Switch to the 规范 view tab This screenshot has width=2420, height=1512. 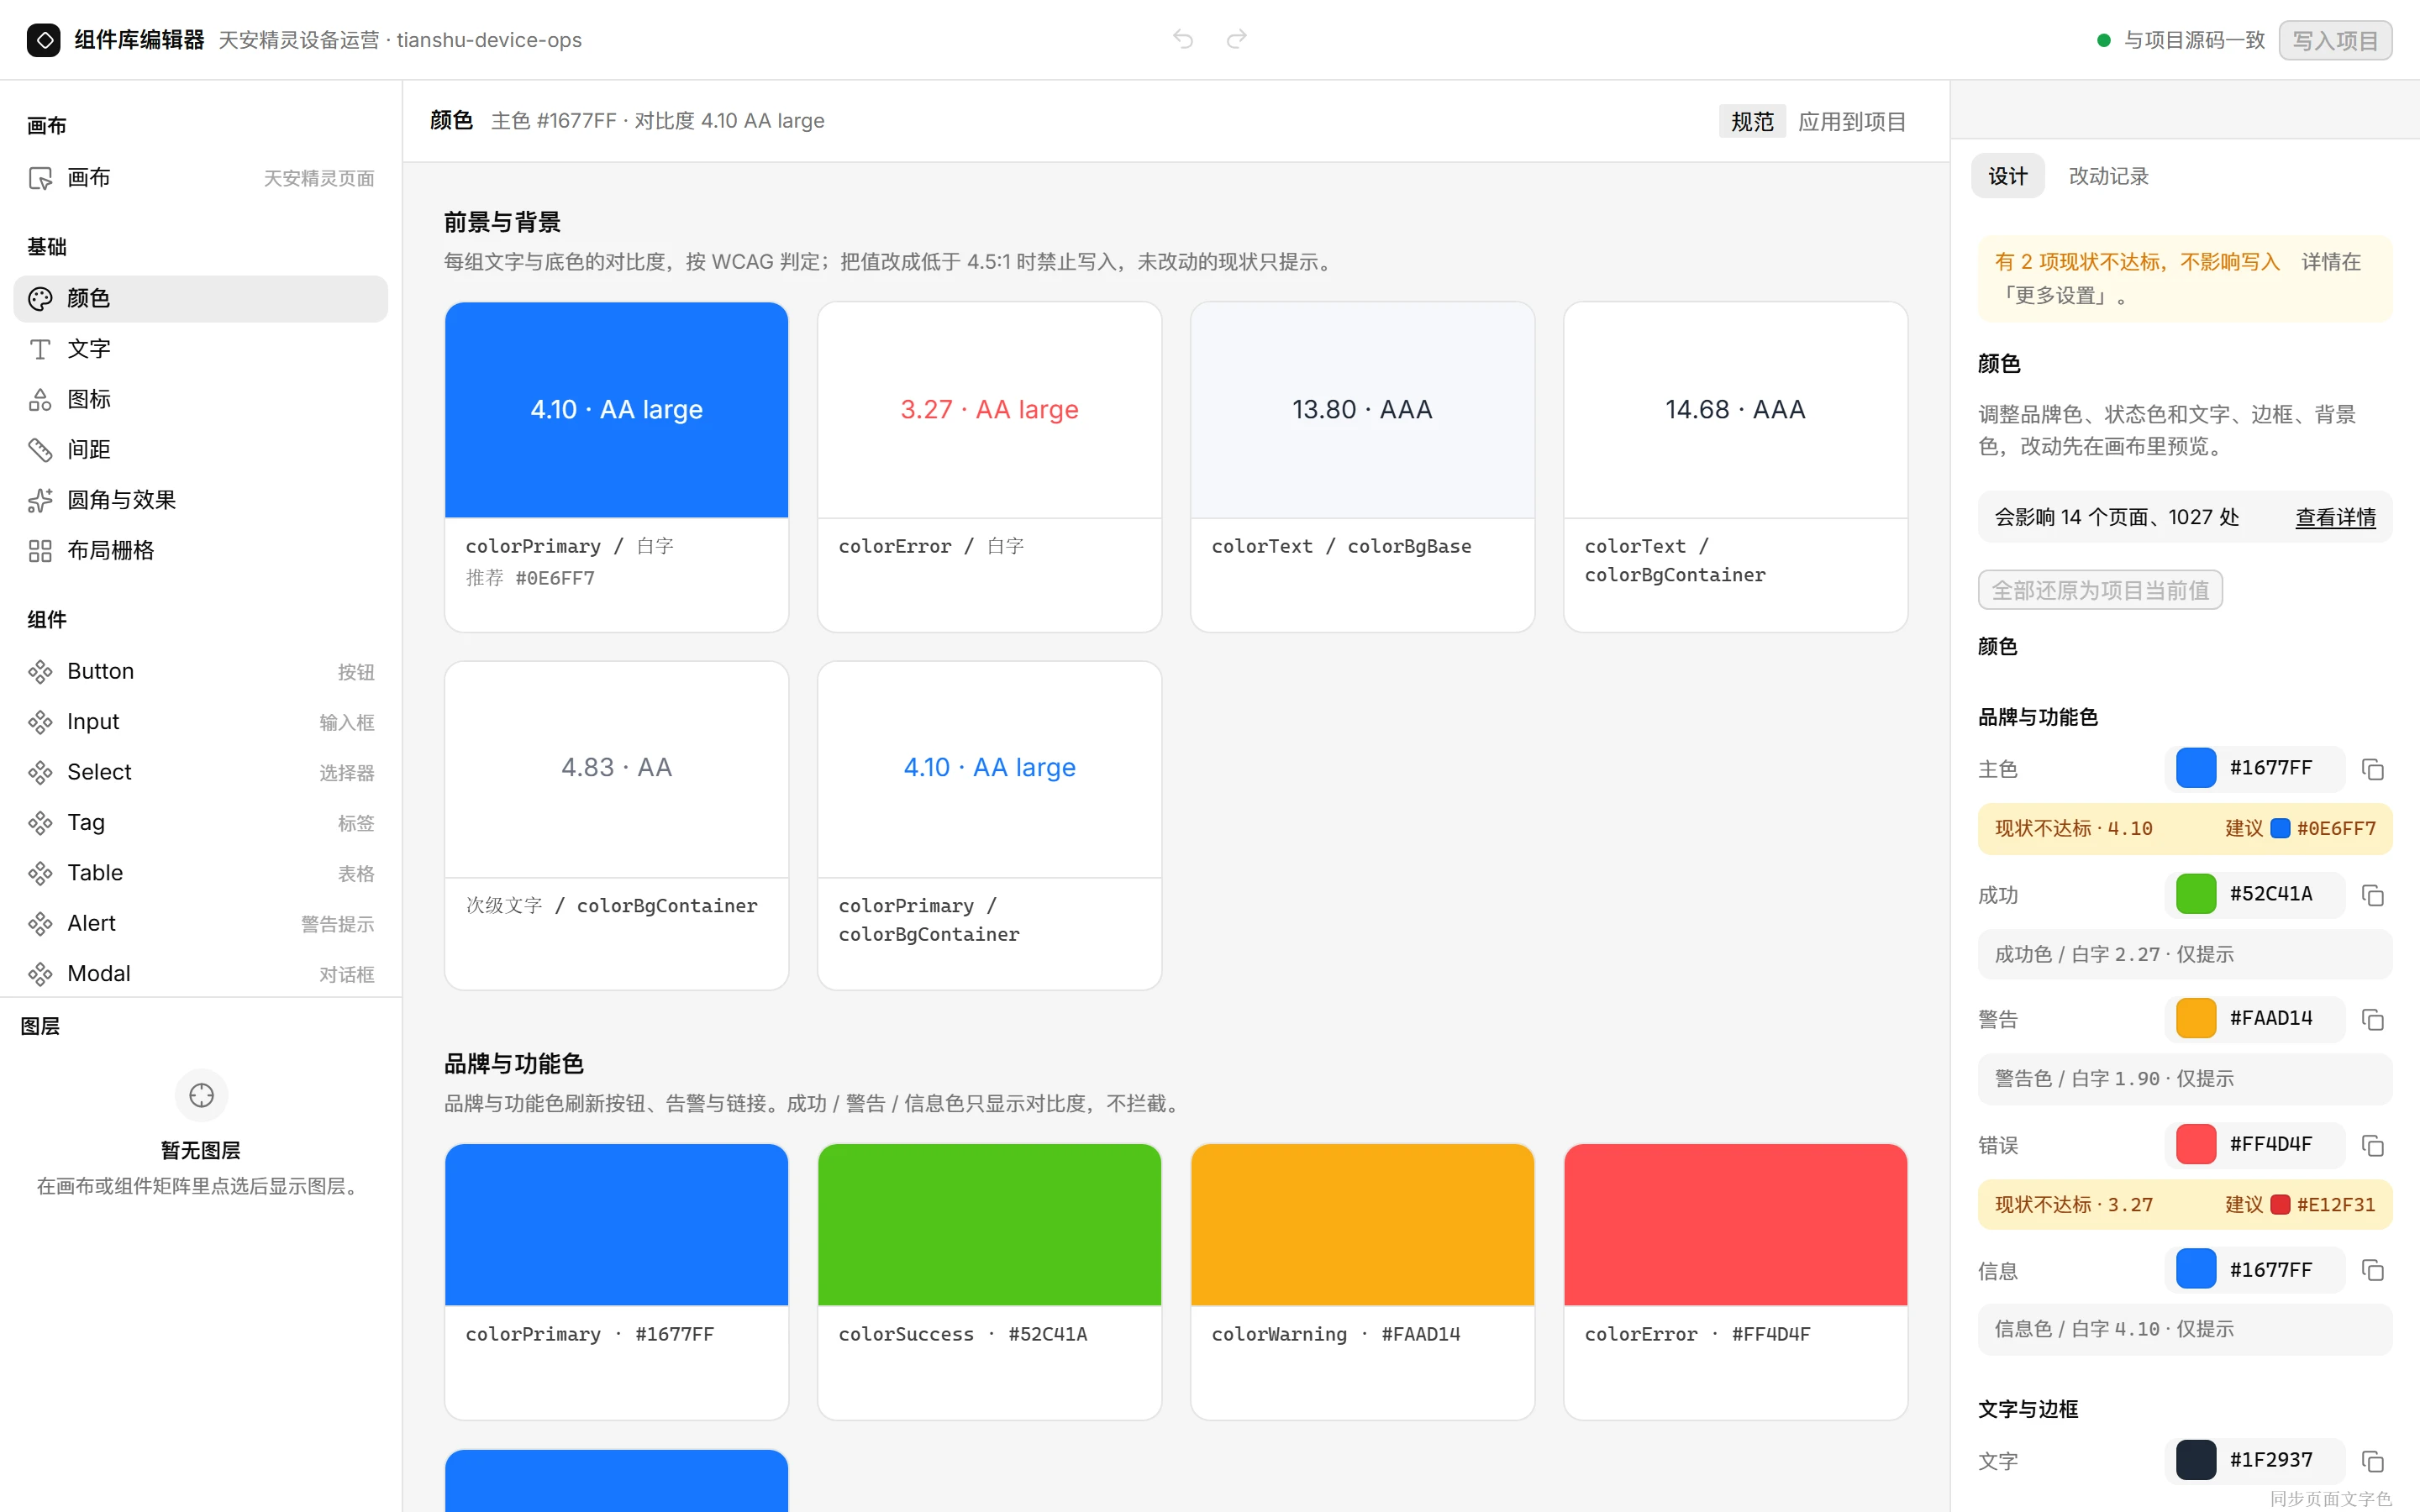point(1752,121)
